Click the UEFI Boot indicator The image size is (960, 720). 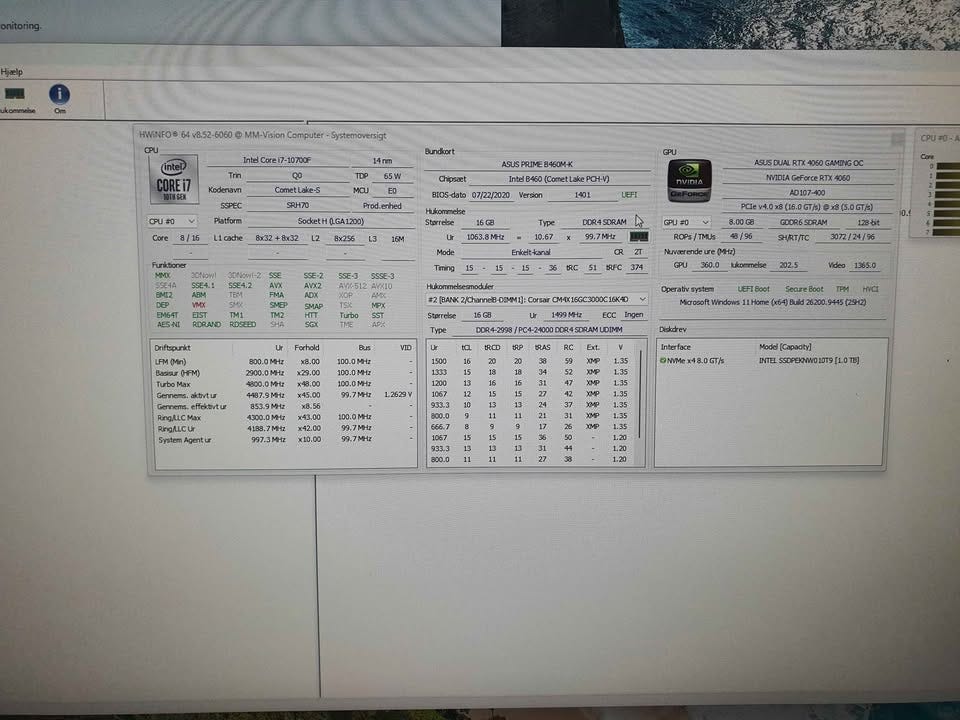click(753, 289)
